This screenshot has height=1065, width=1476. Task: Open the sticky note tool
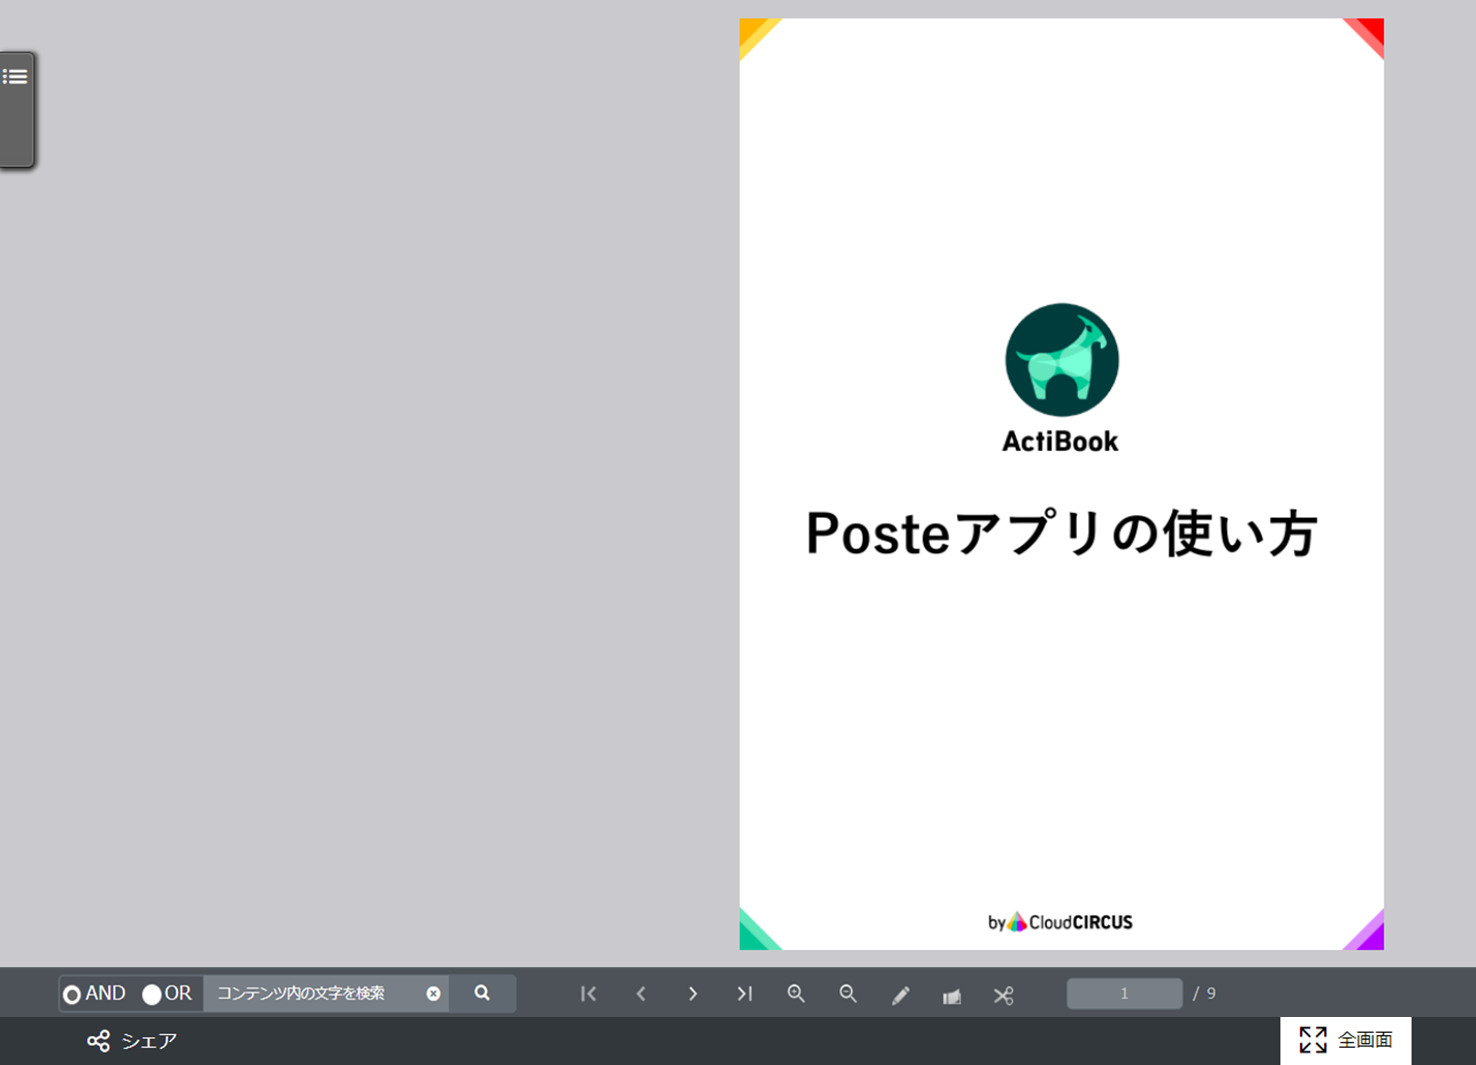pyautogui.click(x=952, y=996)
